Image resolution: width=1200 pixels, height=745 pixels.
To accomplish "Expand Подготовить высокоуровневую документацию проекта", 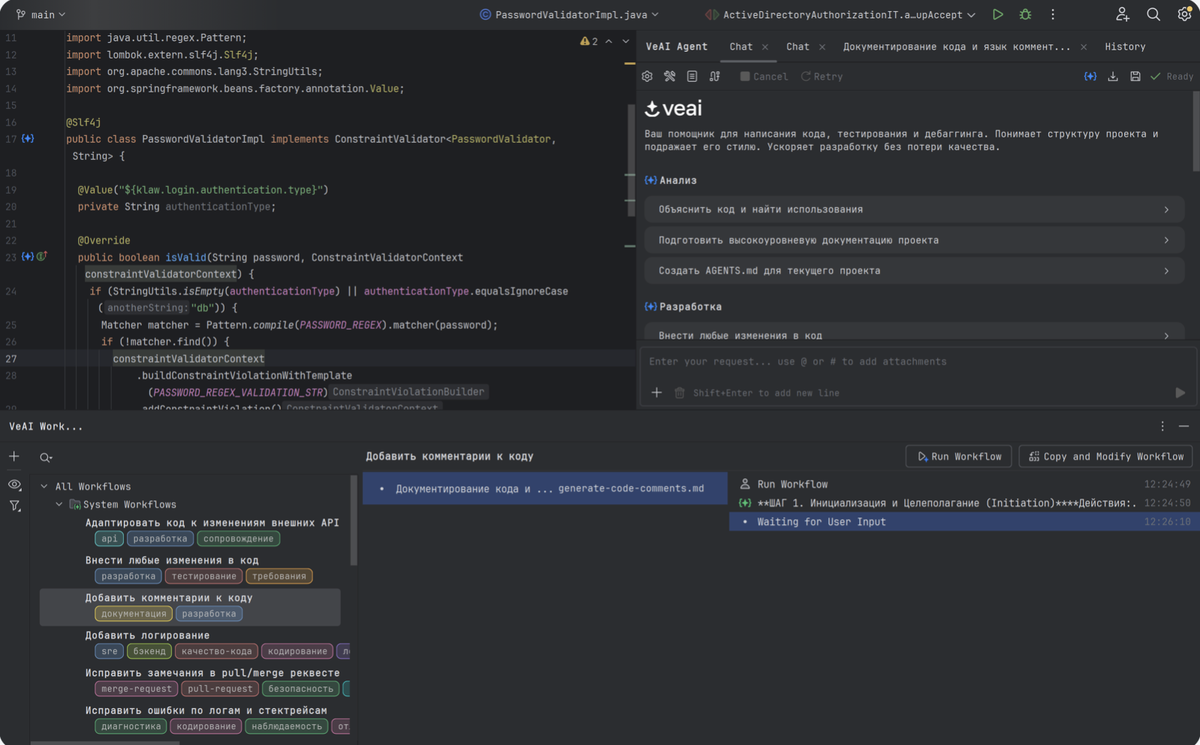I will (x=914, y=240).
